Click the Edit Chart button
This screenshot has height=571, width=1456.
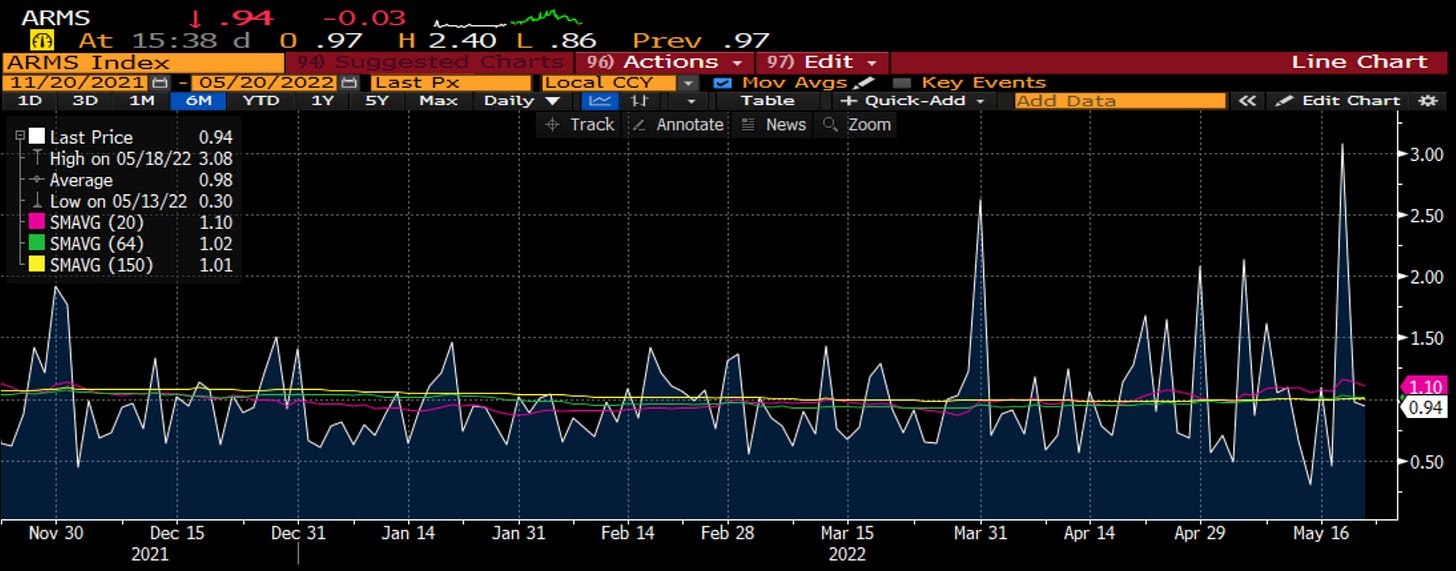tap(1339, 100)
